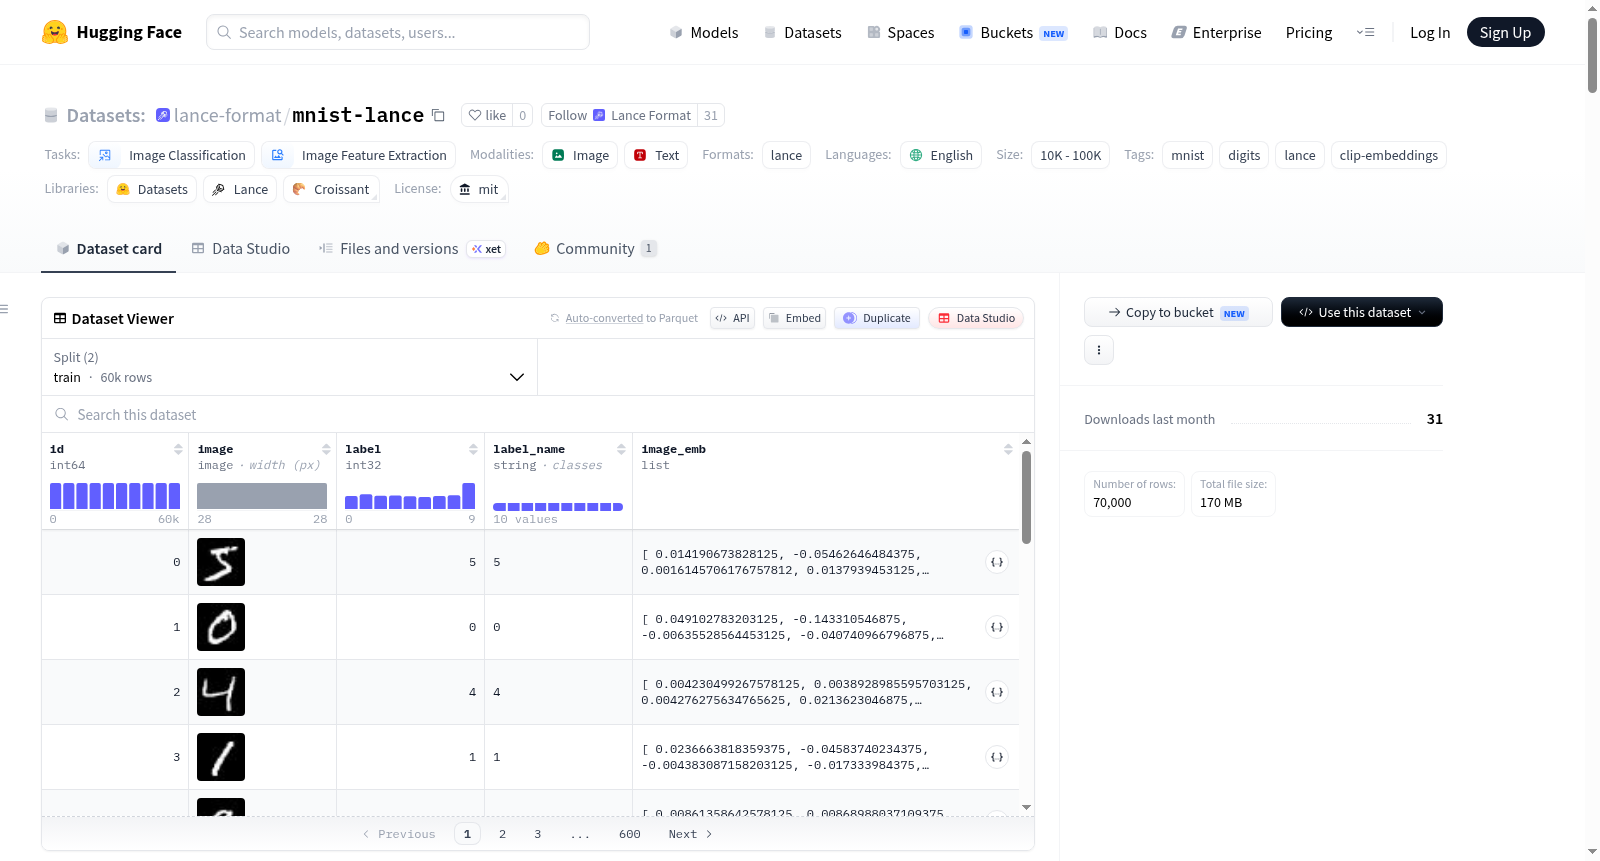This screenshot has height=861, width=1600.
Task: Copy dataset name with the copy icon
Action: [438, 115]
